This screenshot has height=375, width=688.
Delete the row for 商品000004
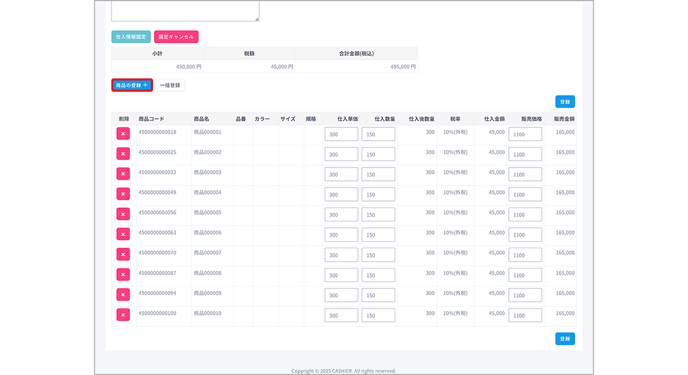[123, 194]
